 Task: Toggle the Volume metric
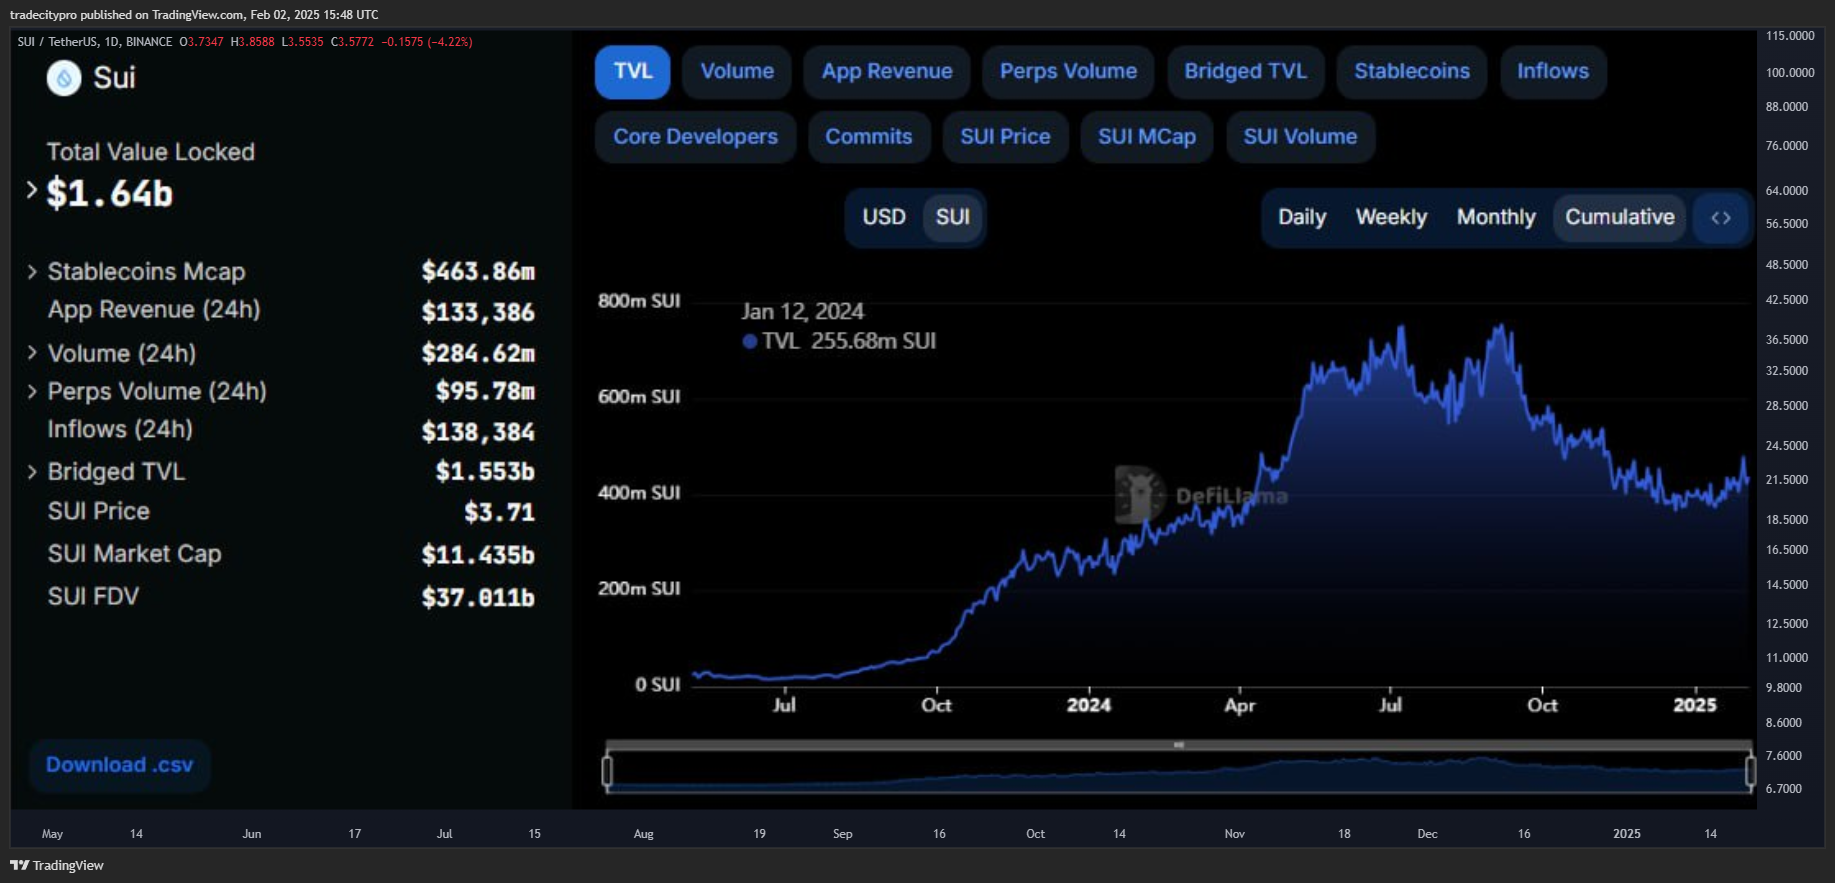click(737, 71)
